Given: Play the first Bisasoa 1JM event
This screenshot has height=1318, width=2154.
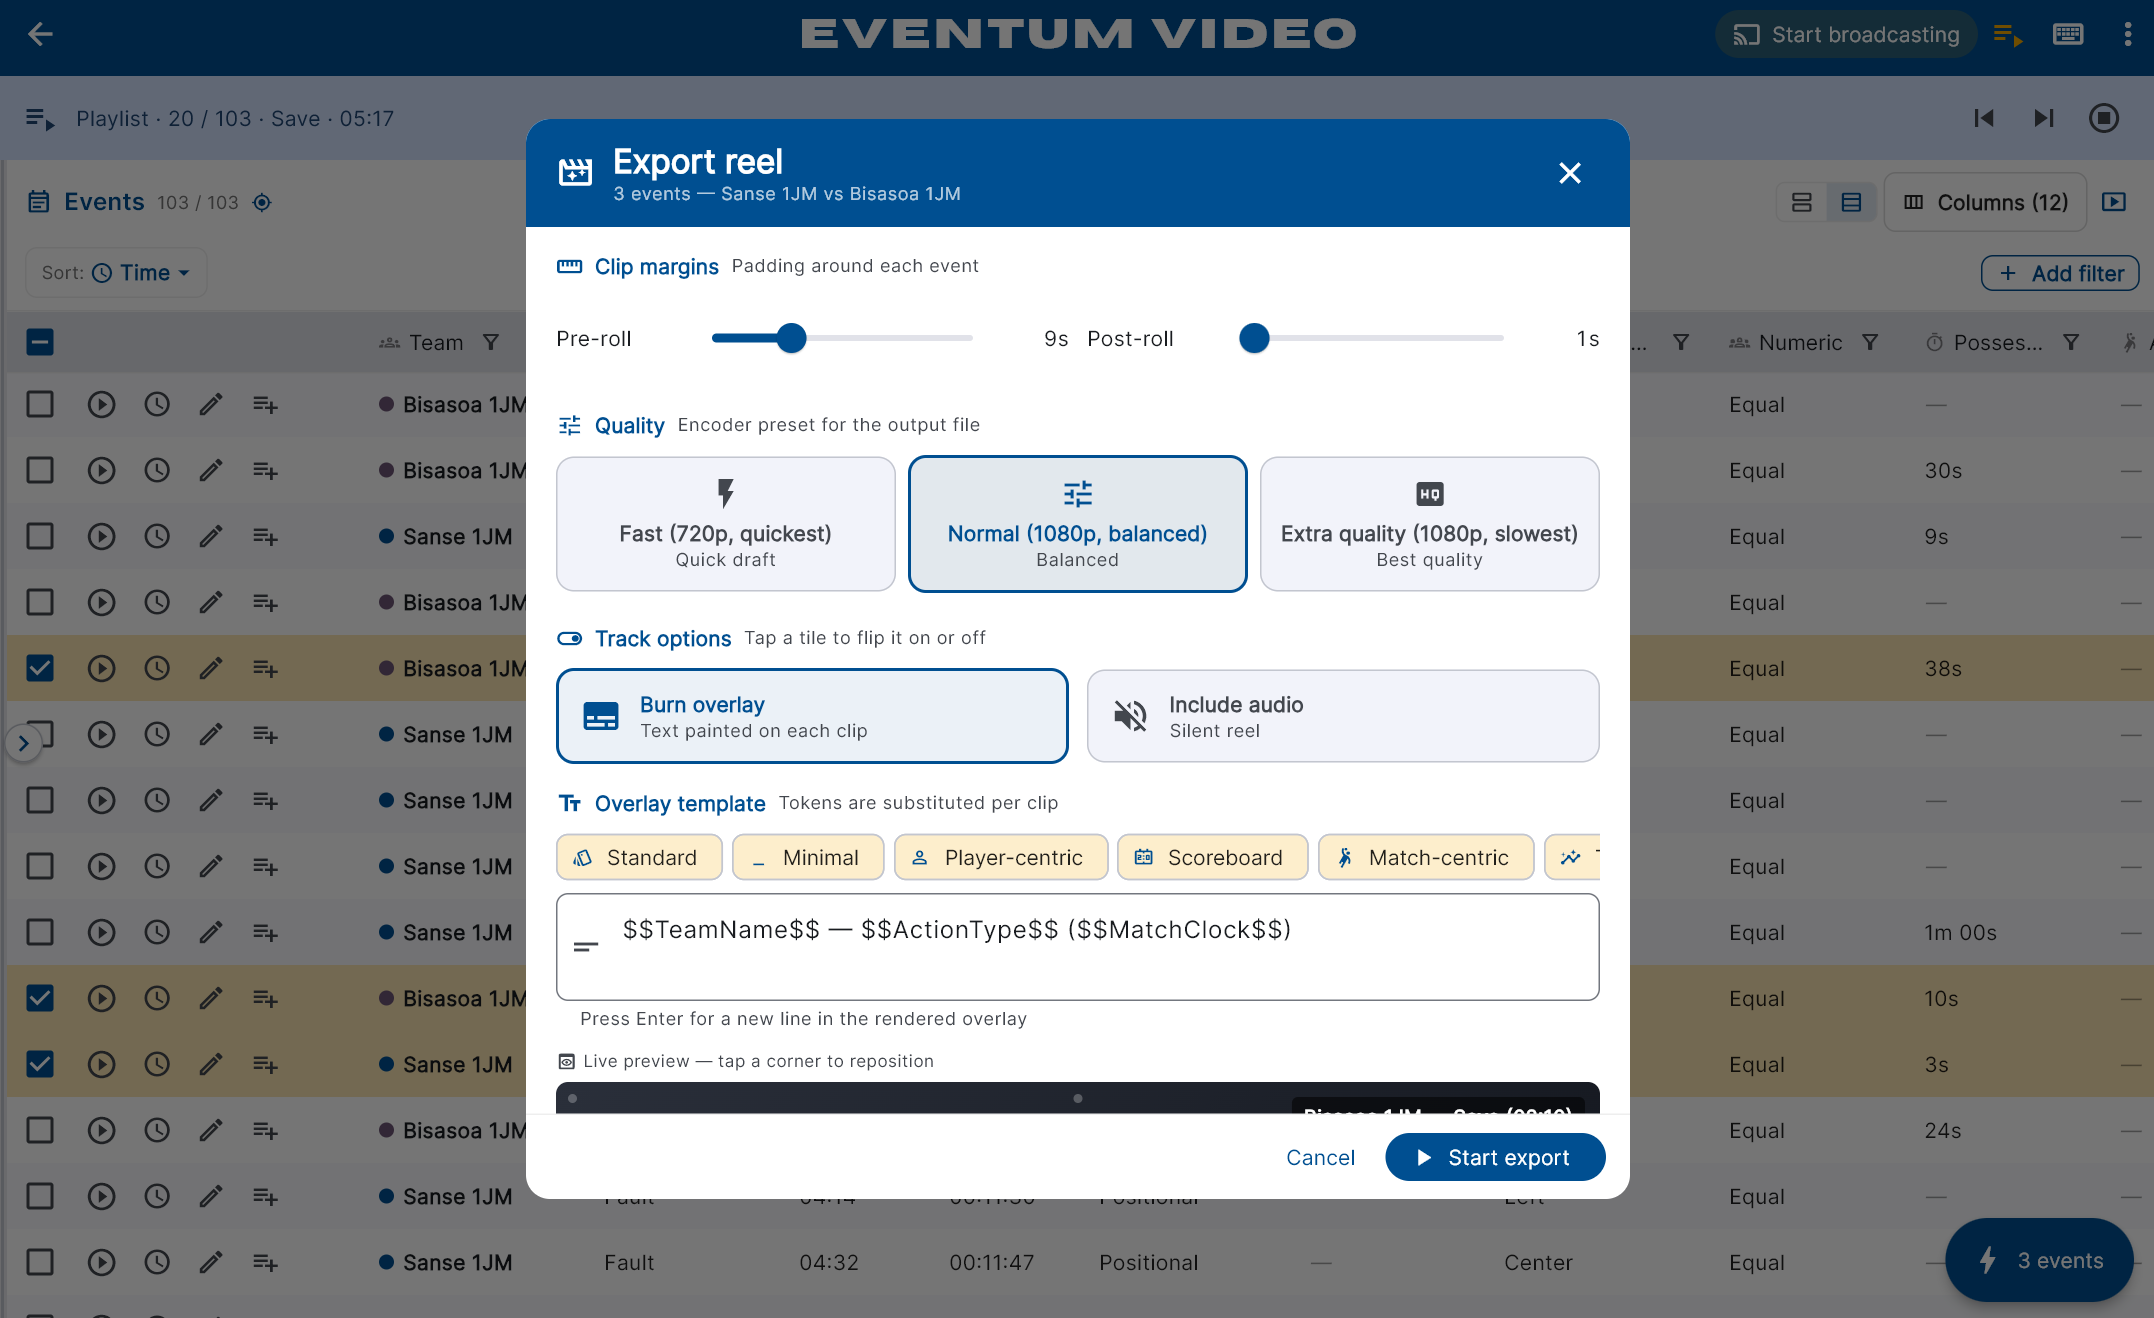Looking at the screenshot, I should [x=101, y=404].
